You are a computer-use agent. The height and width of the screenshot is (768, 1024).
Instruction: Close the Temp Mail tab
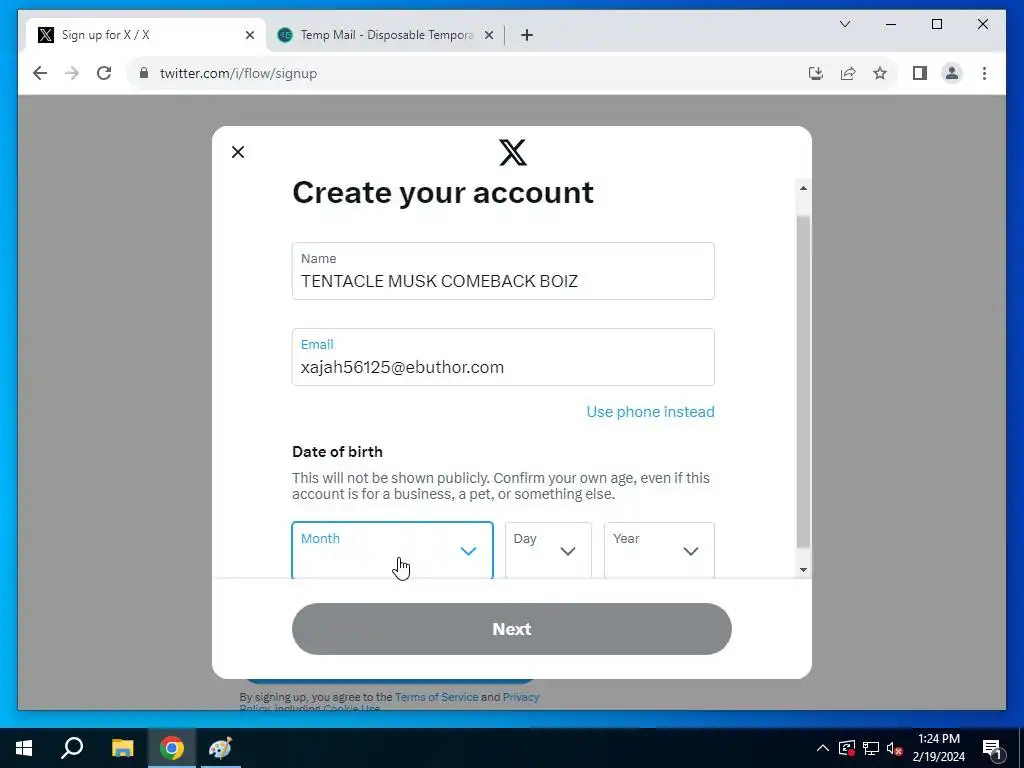pos(488,35)
